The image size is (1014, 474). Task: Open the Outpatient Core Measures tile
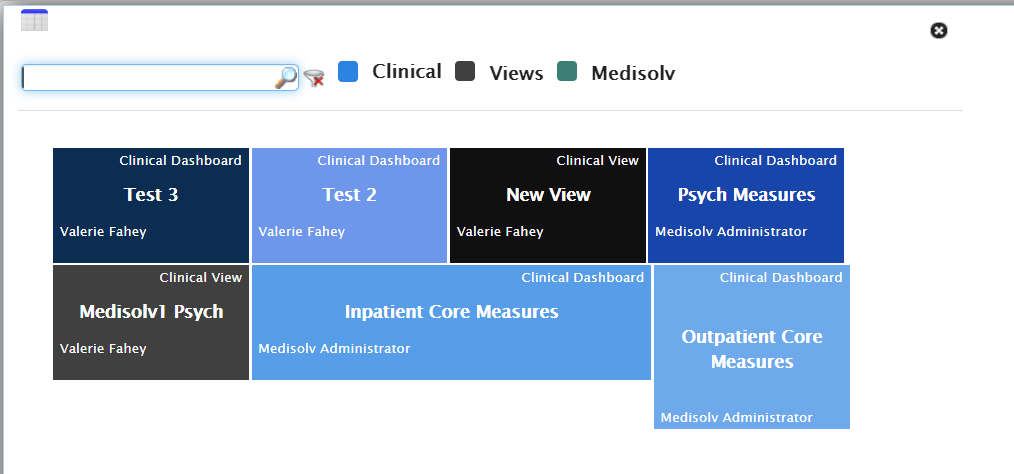pyautogui.click(x=752, y=349)
